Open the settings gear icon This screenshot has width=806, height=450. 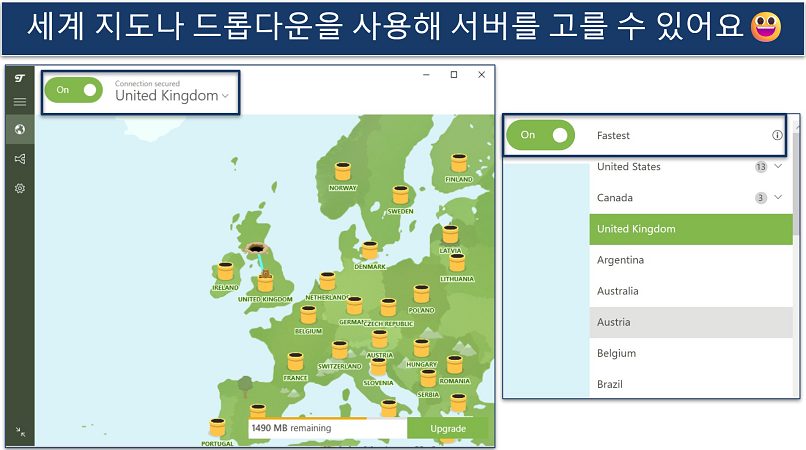click(19, 188)
